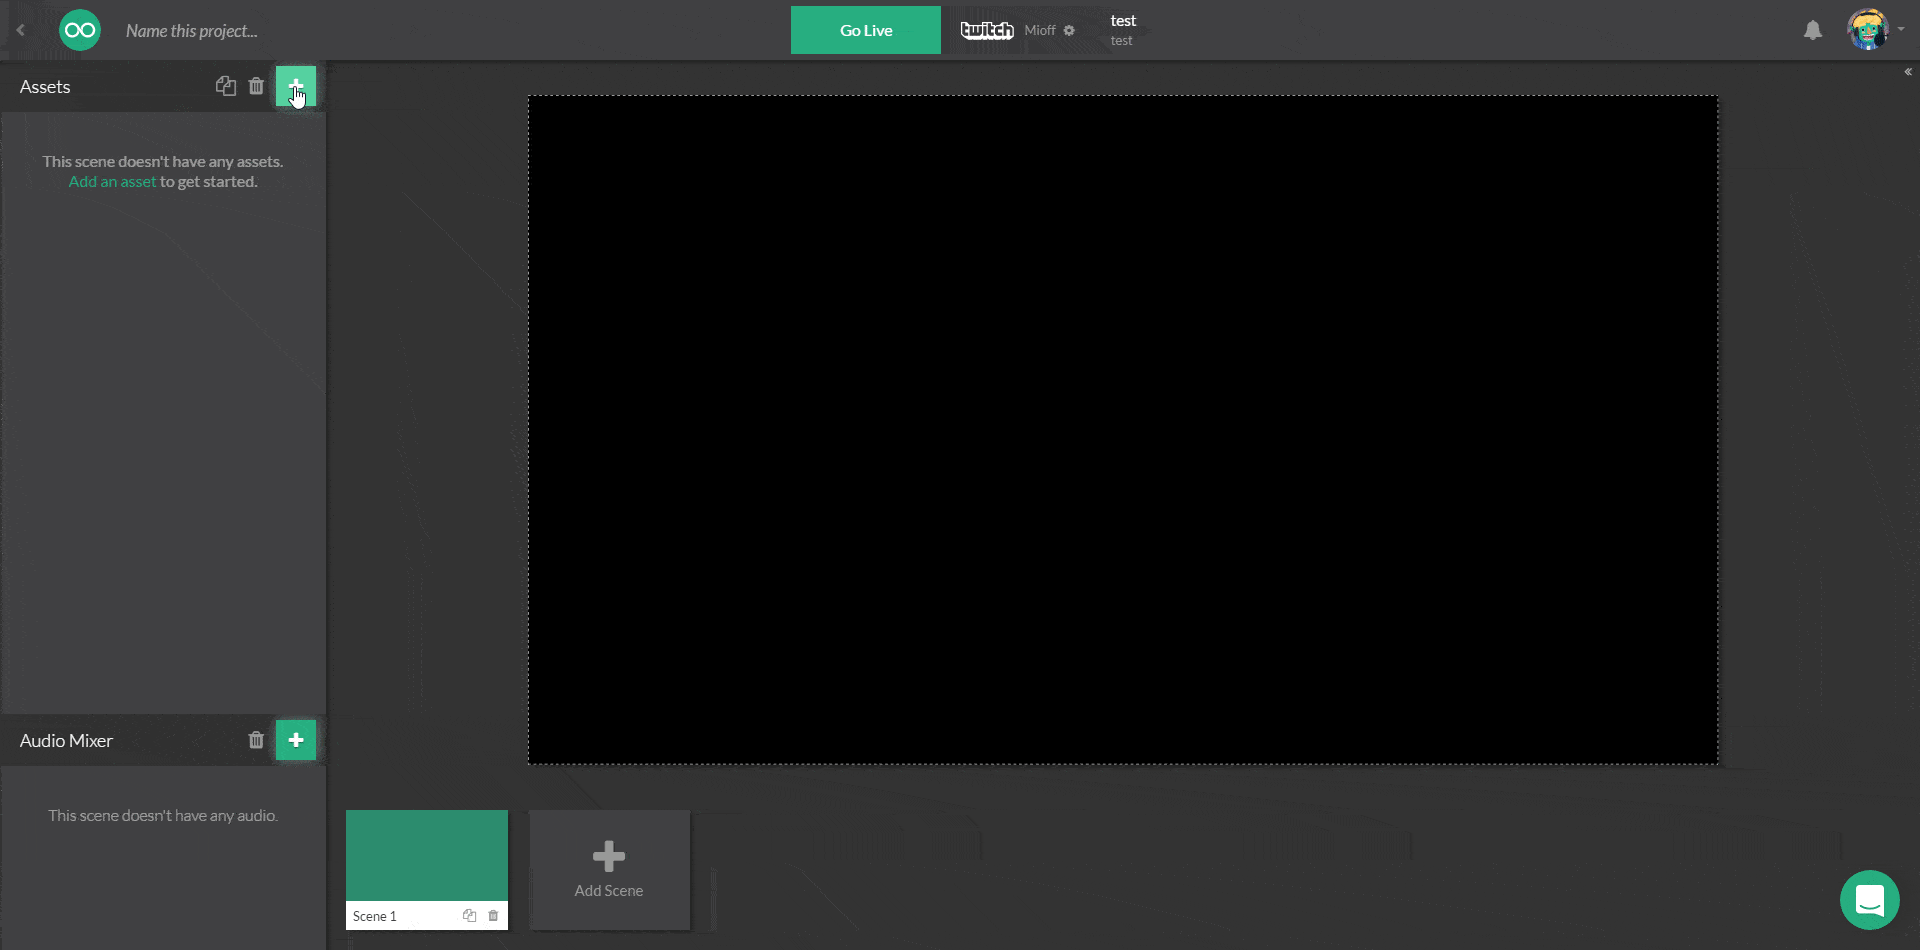Open the notifications bell
Screen dimensions: 1920x950
(x=1812, y=30)
